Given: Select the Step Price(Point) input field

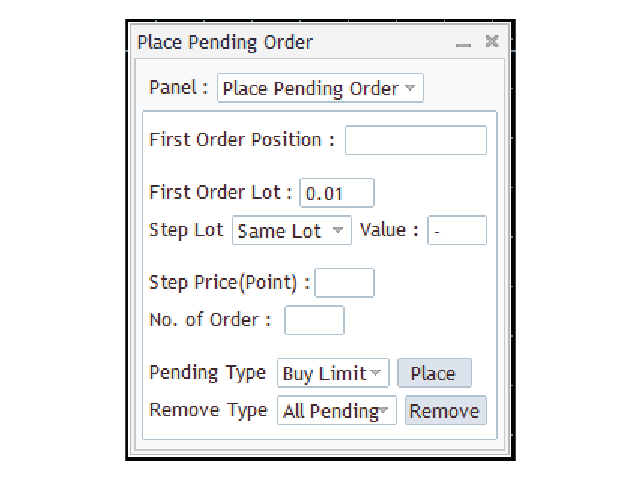Looking at the screenshot, I should tap(345, 283).
